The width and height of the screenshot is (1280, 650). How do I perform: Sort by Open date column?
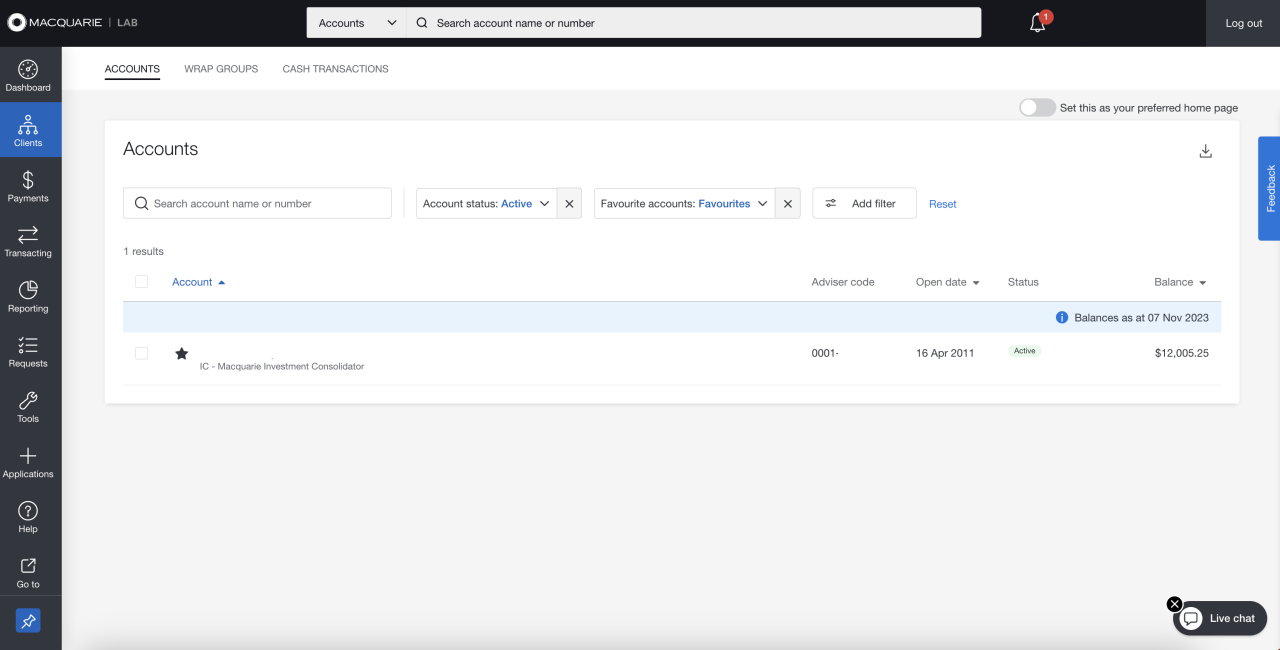click(947, 282)
